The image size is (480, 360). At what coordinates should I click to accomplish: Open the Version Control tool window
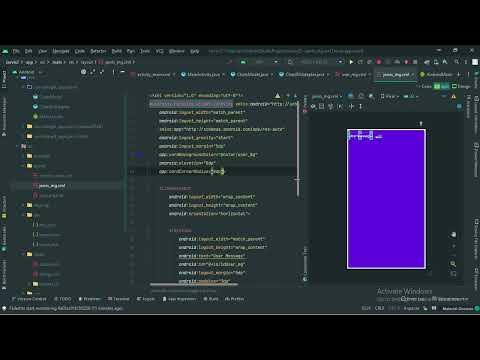[x=29, y=299]
